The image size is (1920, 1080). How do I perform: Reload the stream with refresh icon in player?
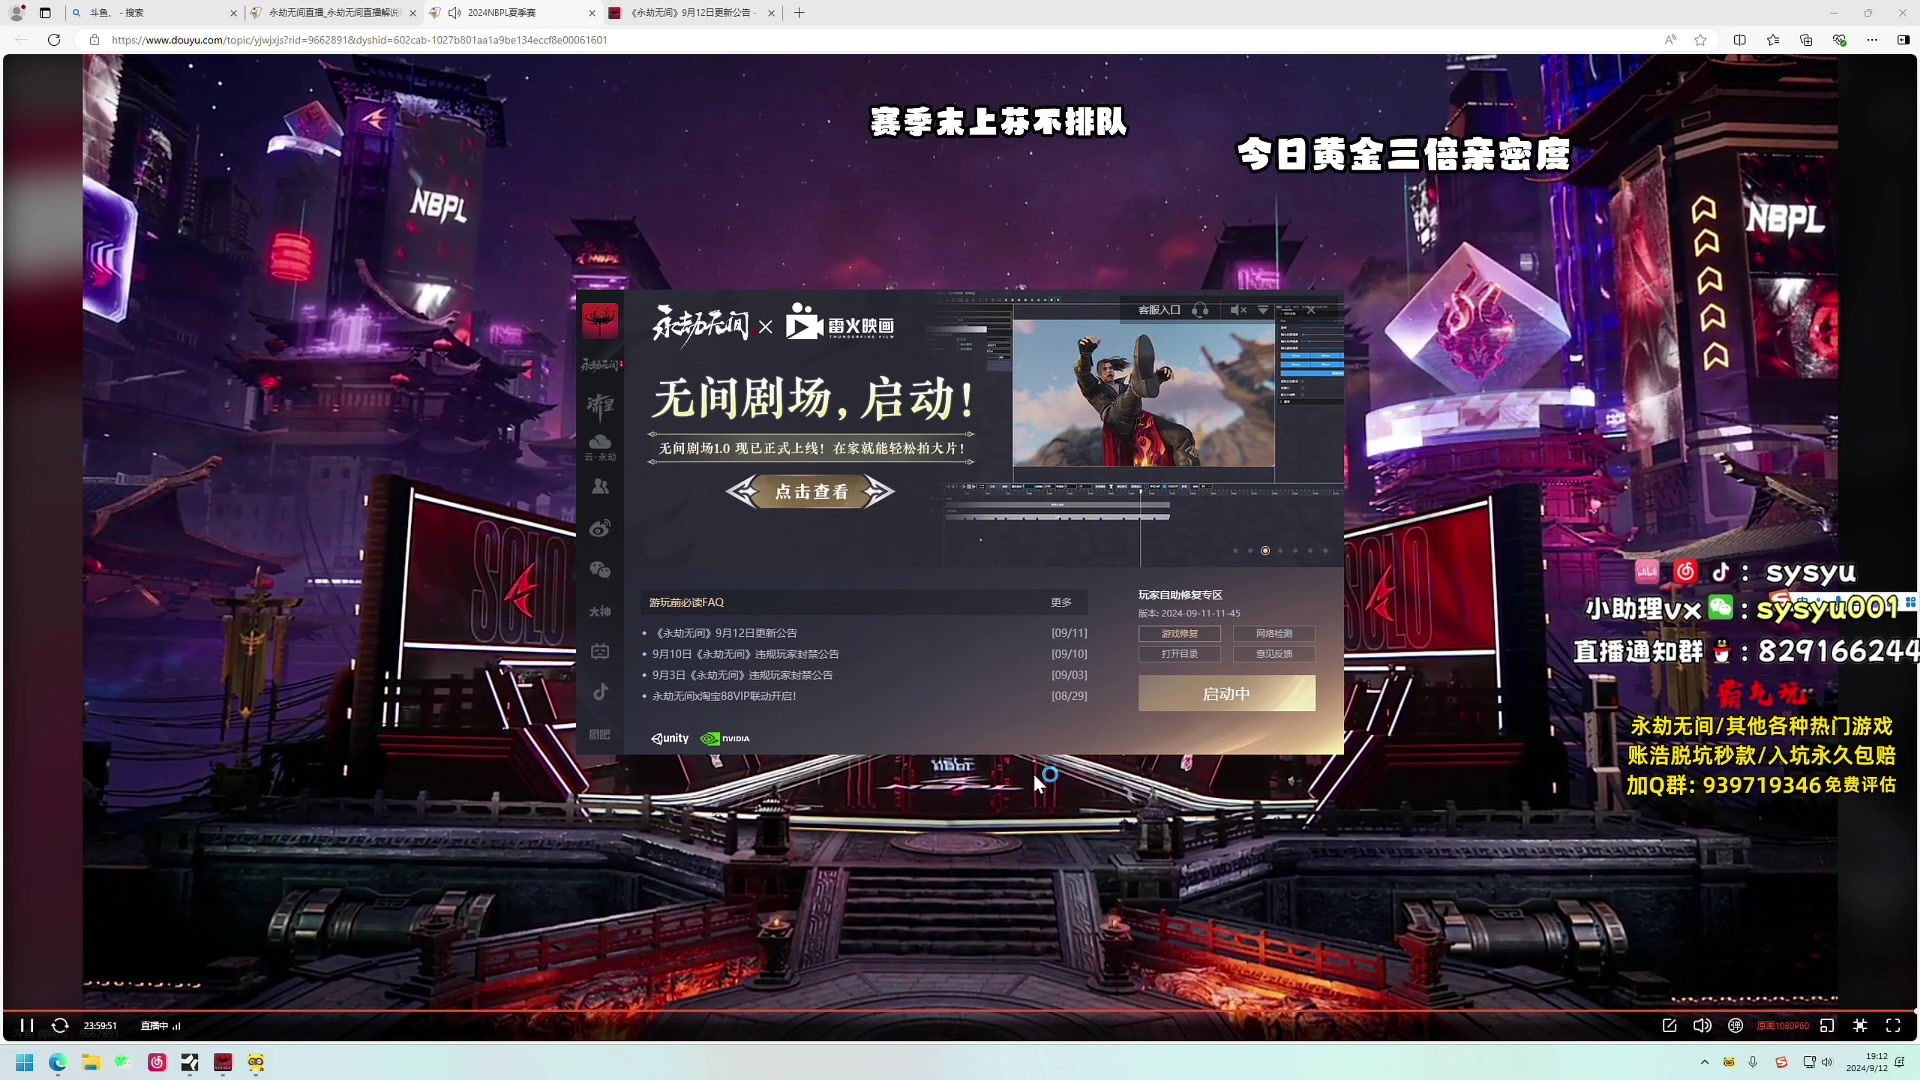[x=60, y=1026]
